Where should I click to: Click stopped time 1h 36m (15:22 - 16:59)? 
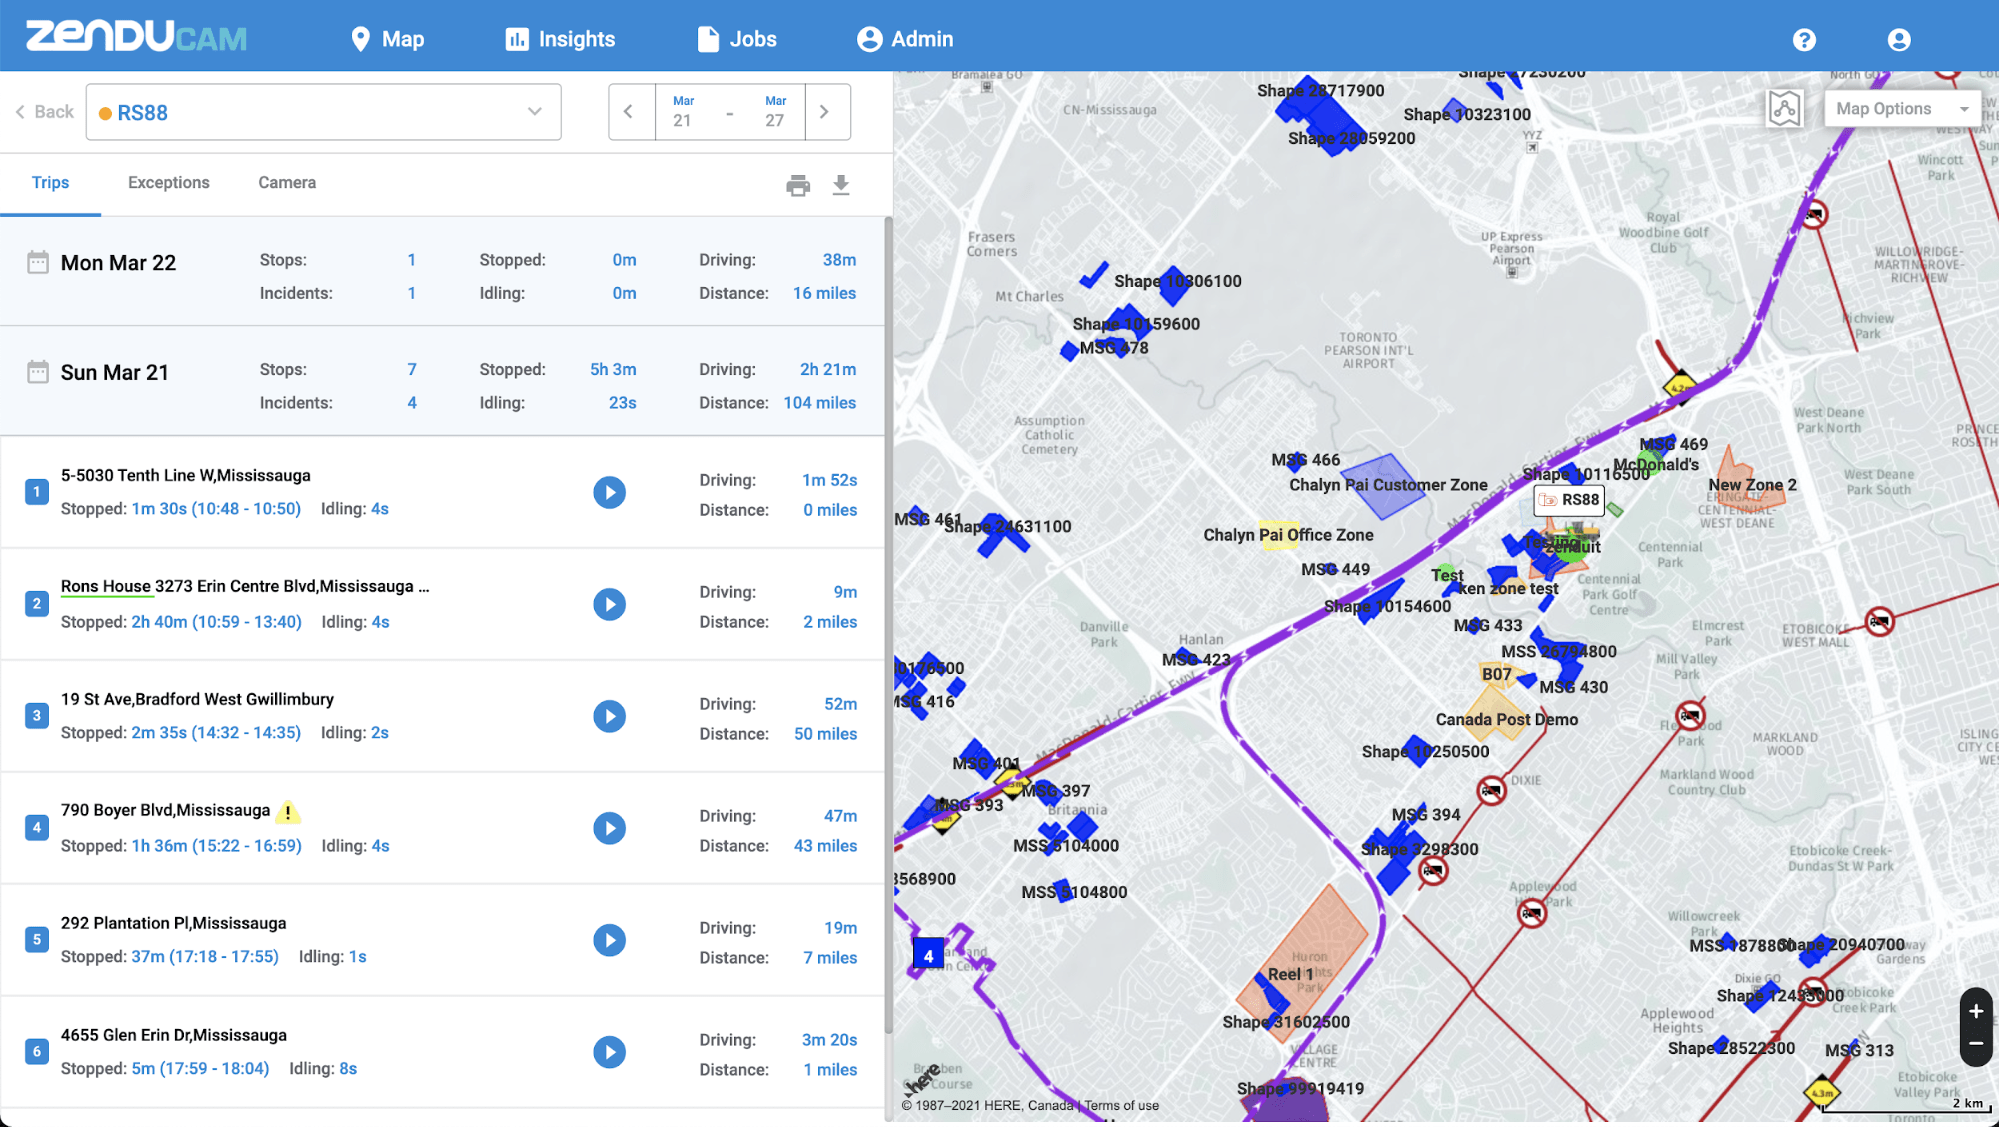[x=216, y=846]
